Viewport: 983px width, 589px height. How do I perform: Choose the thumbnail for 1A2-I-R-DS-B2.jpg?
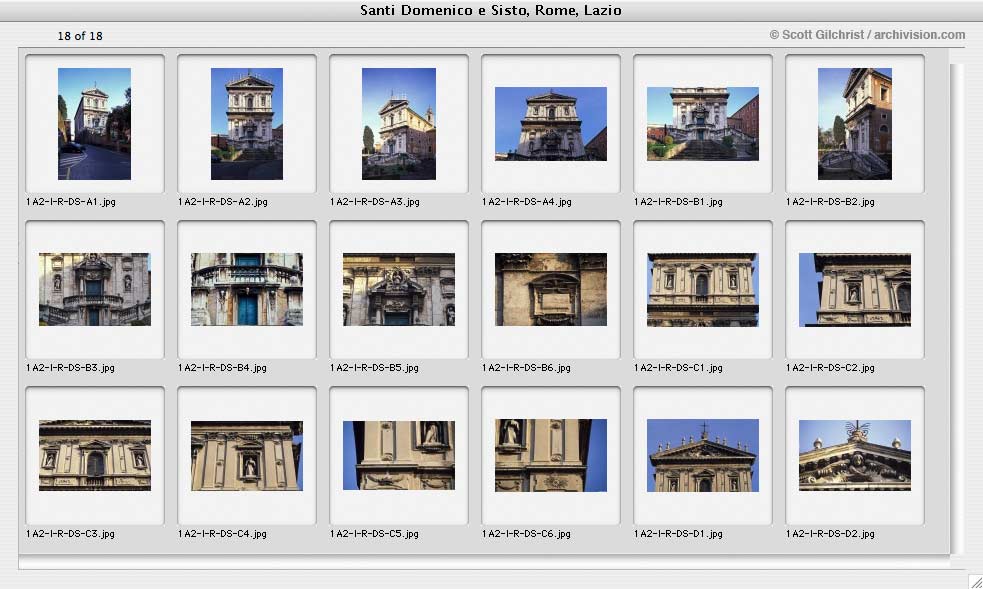click(854, 124)
